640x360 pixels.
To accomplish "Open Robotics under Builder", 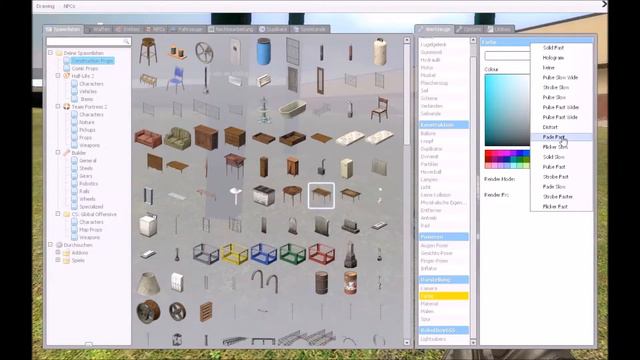I will [88, 184].
